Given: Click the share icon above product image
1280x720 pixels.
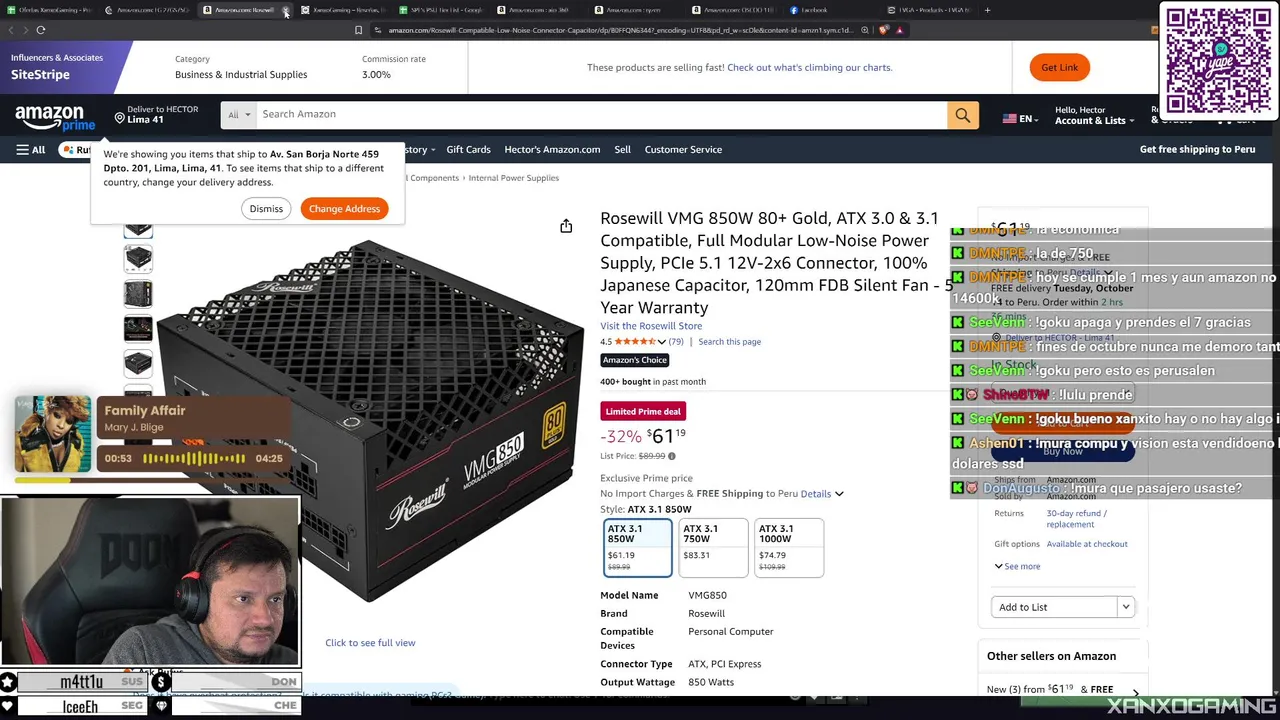Looking at the screenshot, I should tap(566, 226).
